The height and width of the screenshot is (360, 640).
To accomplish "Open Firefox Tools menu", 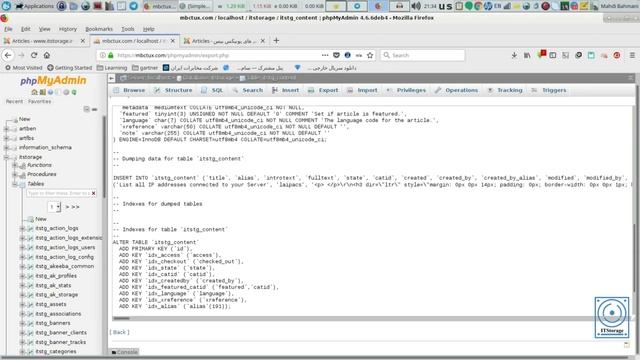I will pyautogui.click(x=128, y=29).
